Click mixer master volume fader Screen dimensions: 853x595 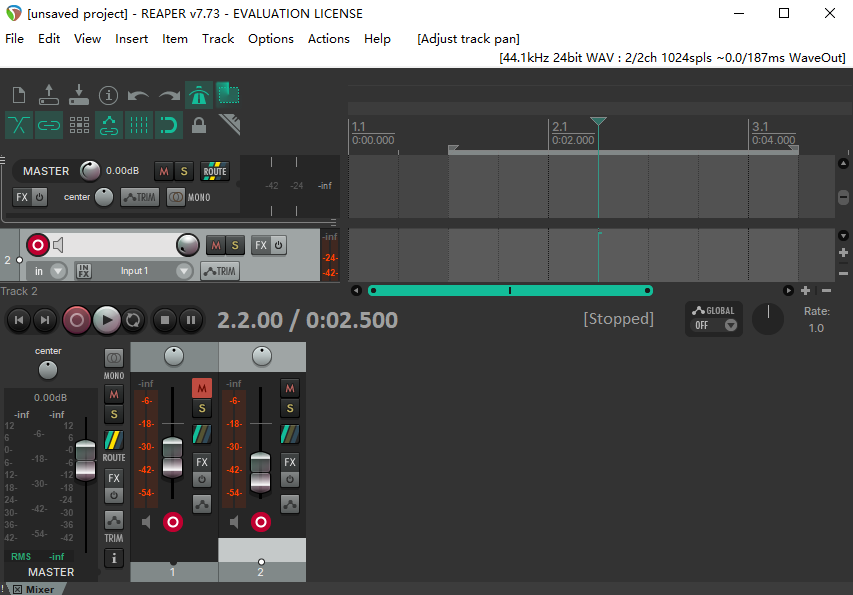coord(85,461)
